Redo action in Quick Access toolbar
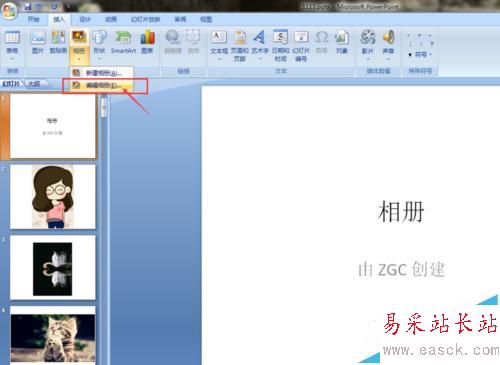Screen dimensions: 500x365 (55, 6)
